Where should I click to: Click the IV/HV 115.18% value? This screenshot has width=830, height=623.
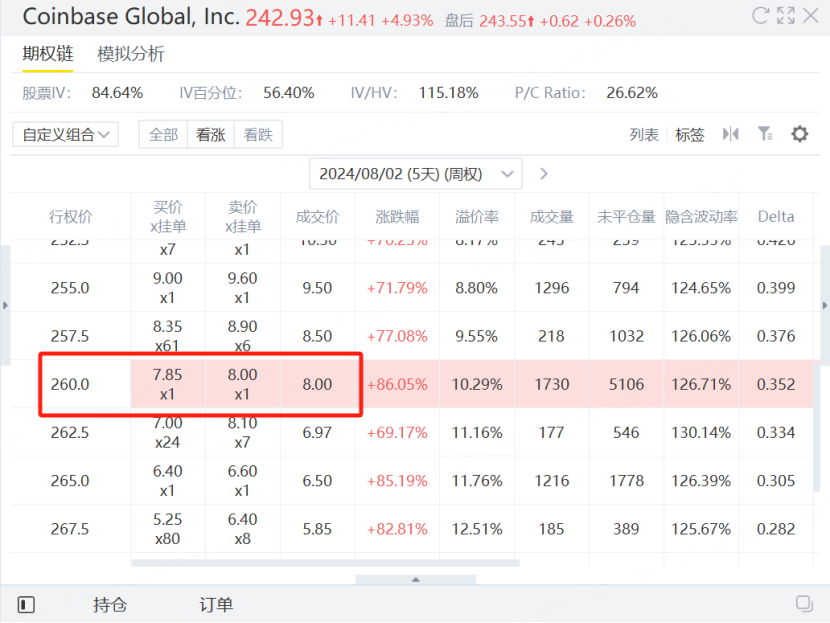[448, 93]
